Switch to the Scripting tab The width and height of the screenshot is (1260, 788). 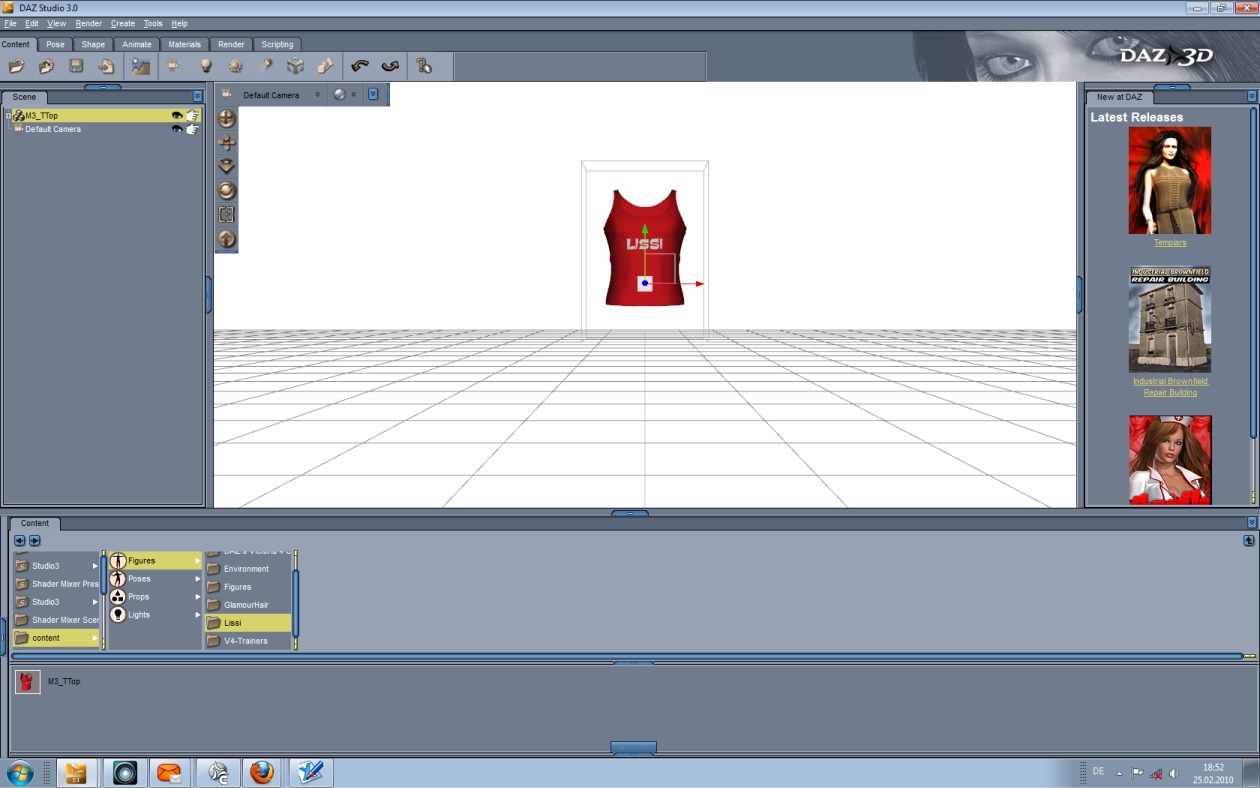277,44
